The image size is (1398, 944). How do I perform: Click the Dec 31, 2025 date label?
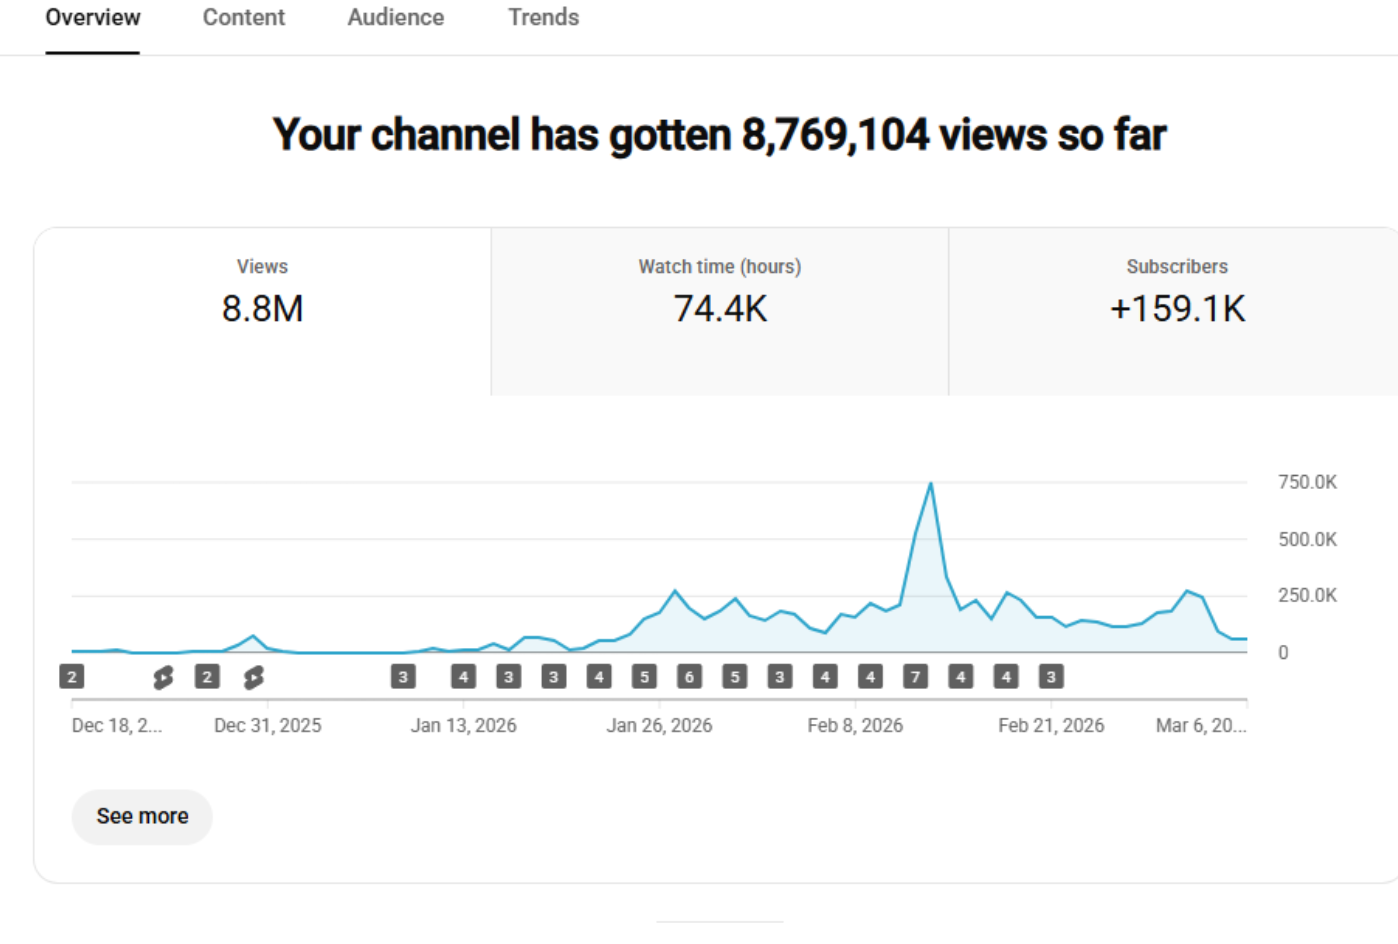pos(267,726)
